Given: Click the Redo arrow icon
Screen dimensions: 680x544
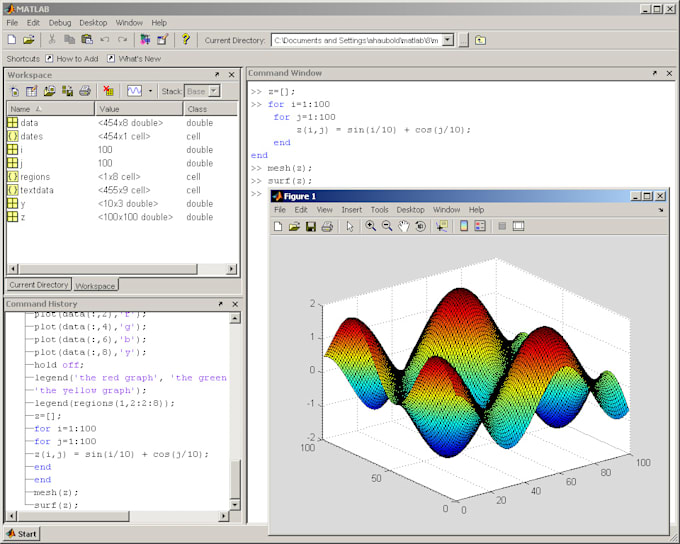Looking at the screenshot, I should pos(123,40).
